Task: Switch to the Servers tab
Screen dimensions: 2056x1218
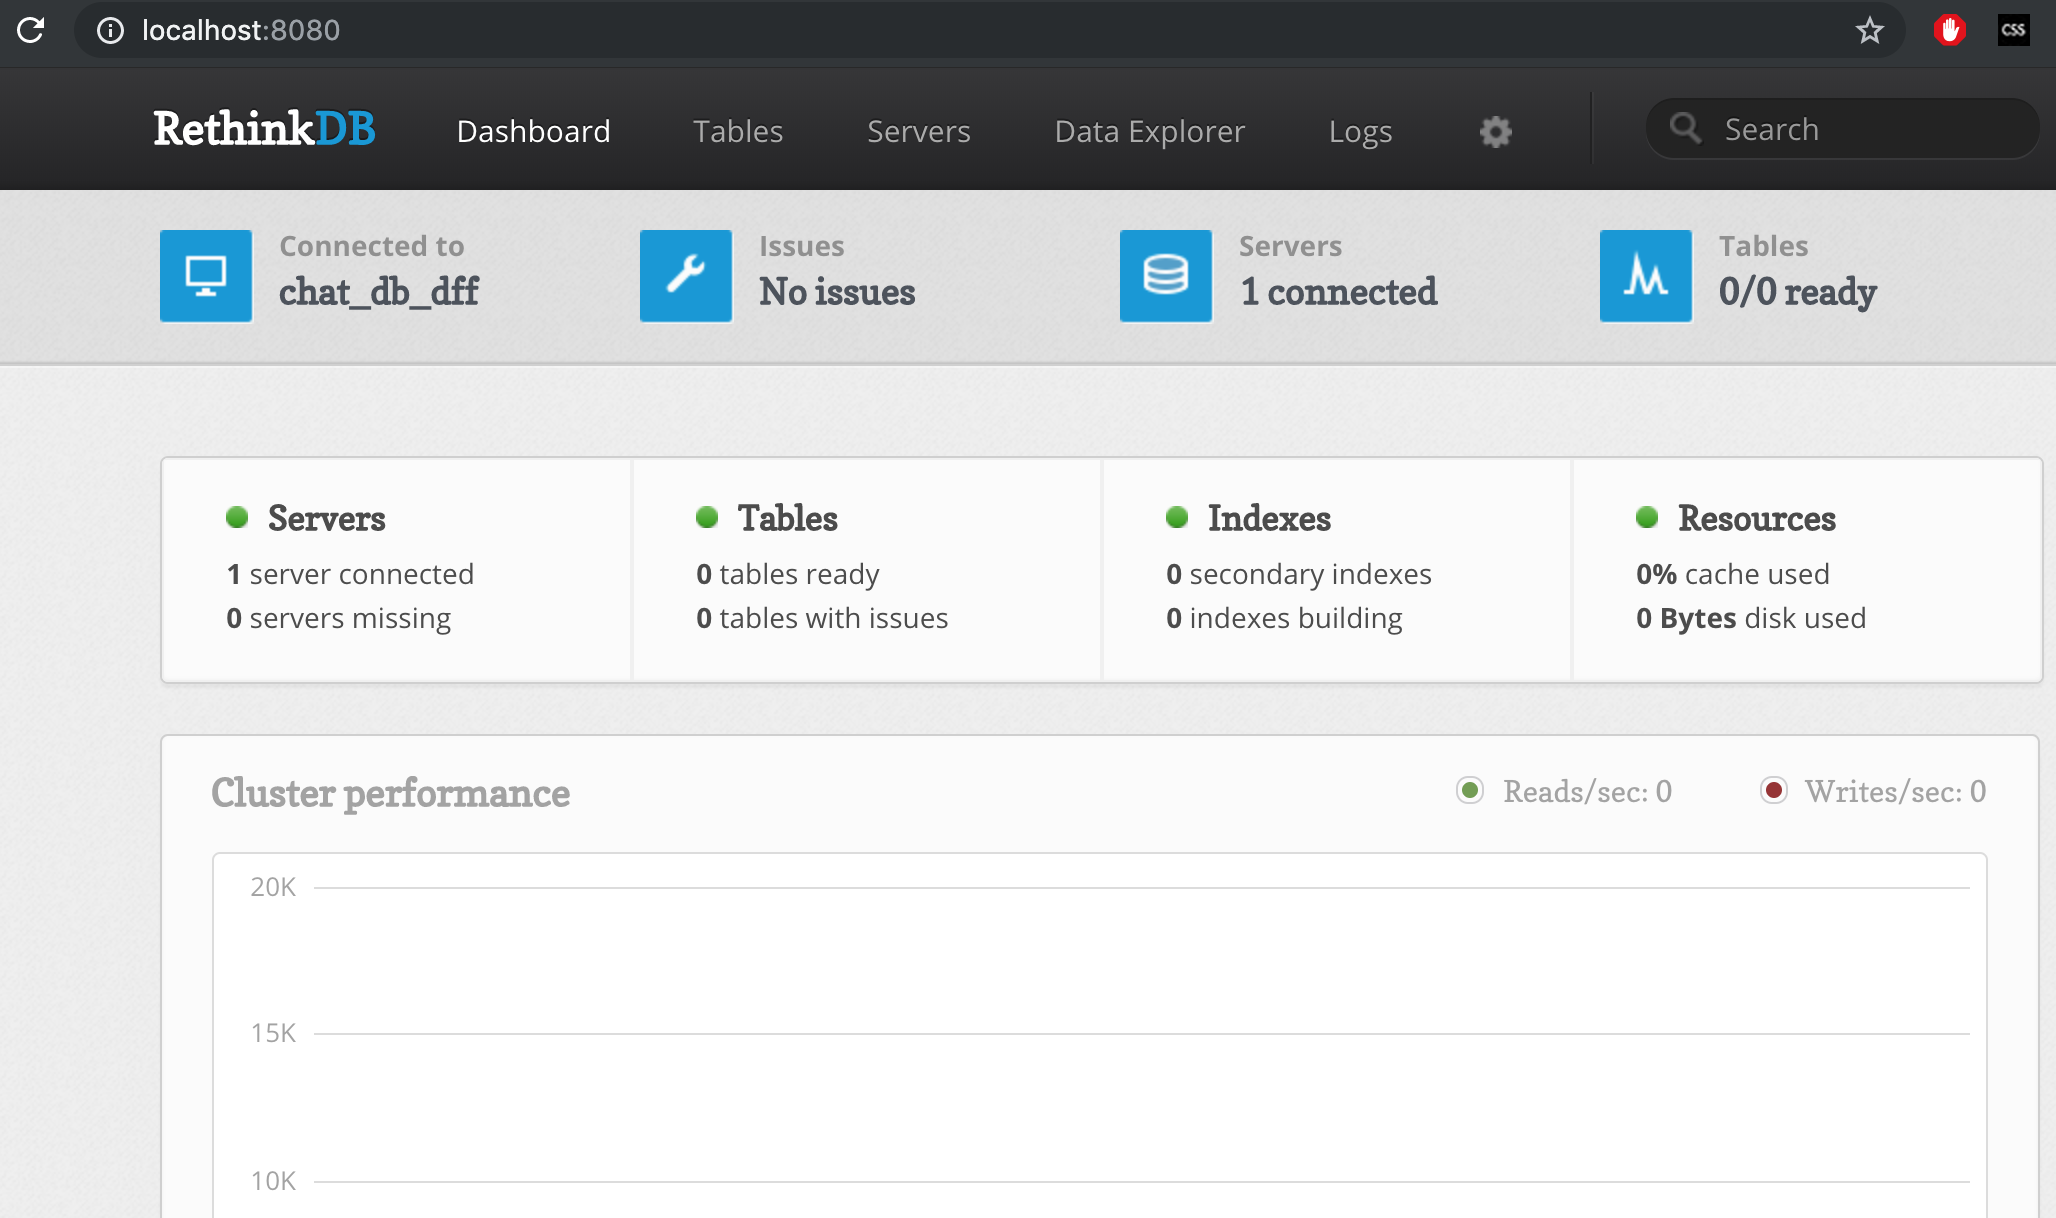Action: 918,131
